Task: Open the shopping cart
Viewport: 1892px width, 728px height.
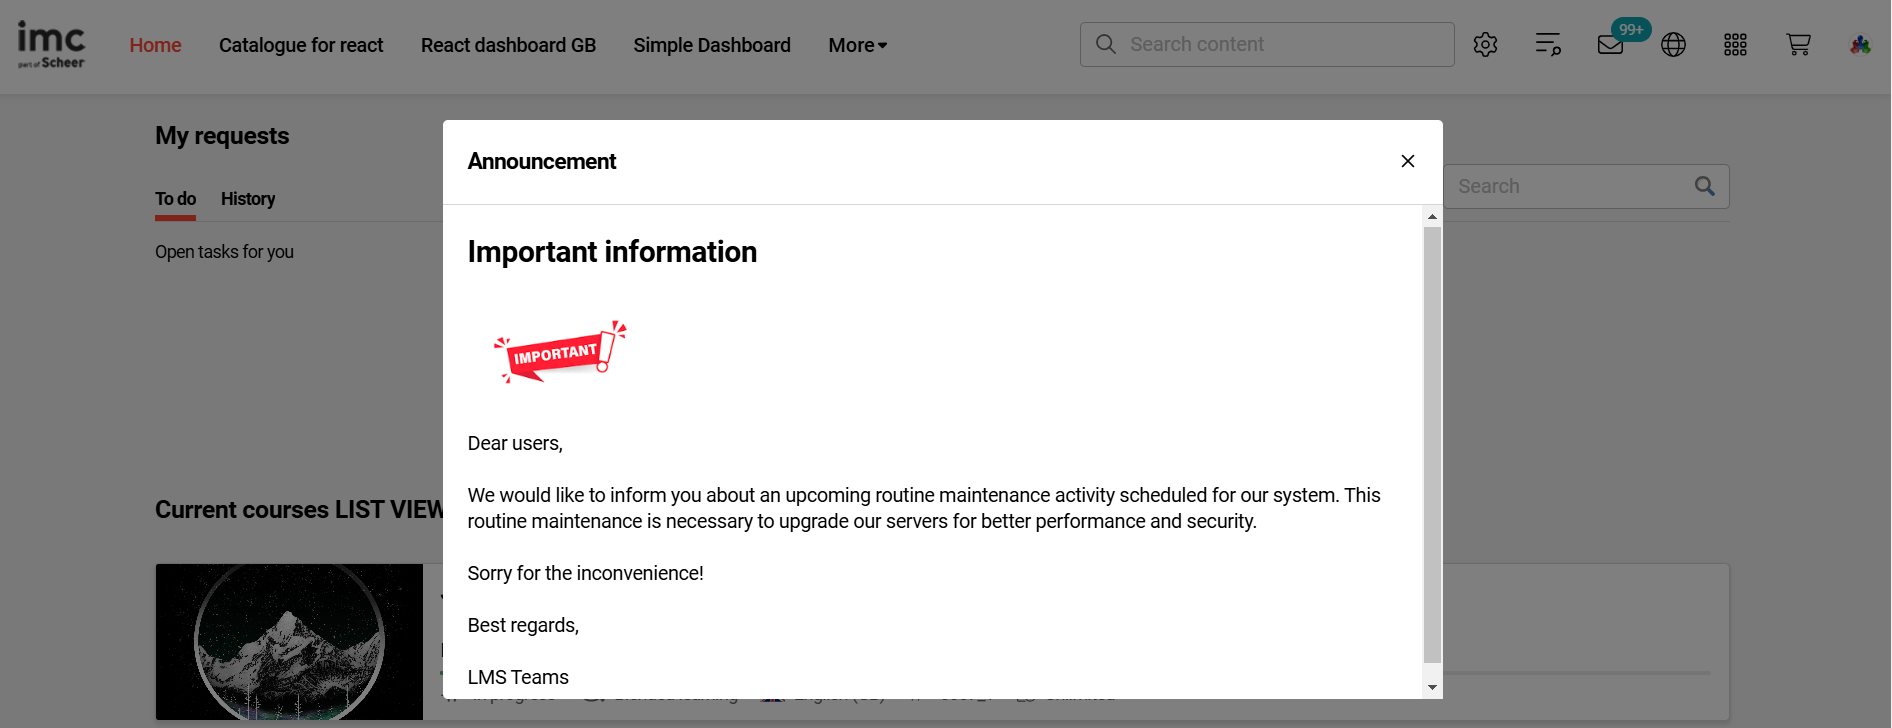Action: tap(1798, 45)
